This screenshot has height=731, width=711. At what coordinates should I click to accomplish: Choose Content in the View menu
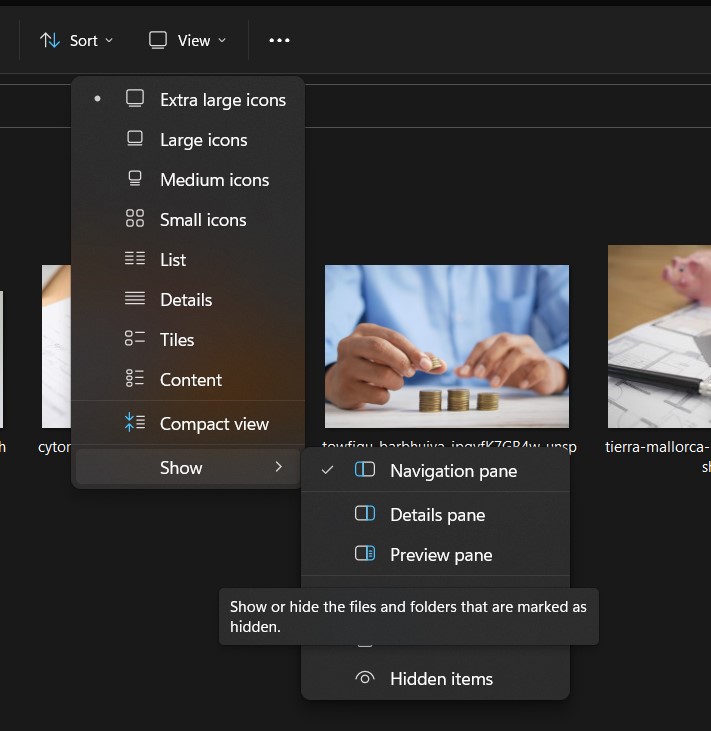click(190, 380)
